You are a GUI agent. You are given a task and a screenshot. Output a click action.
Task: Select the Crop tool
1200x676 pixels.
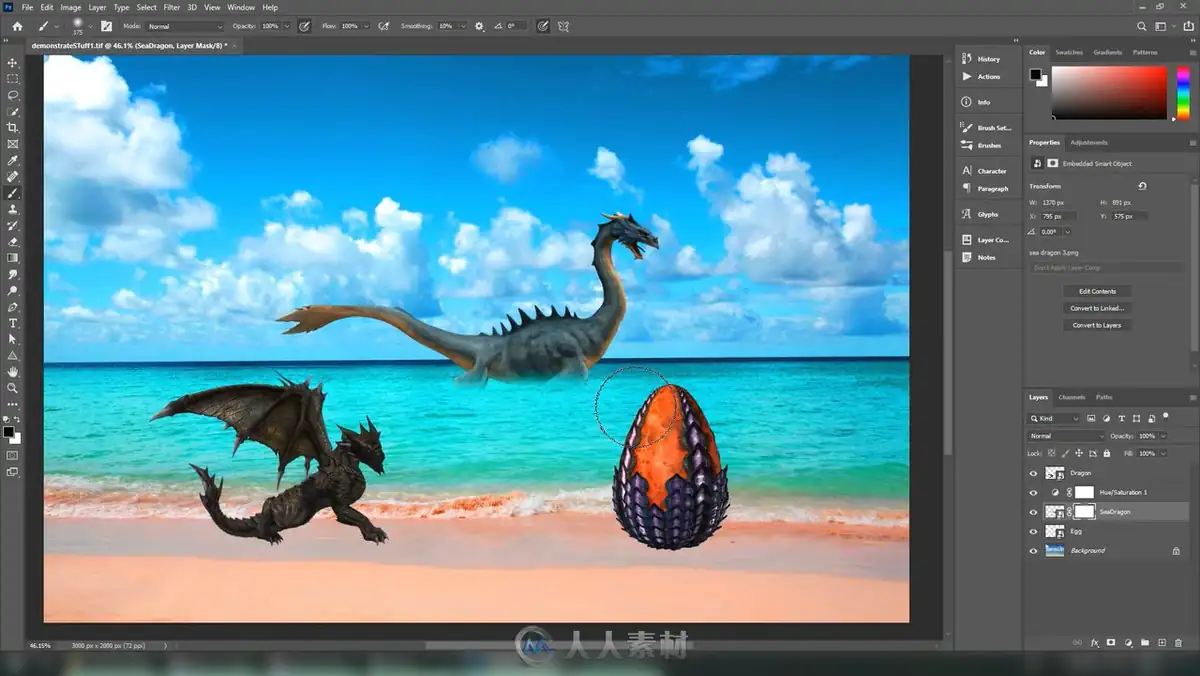click(13, 128)
